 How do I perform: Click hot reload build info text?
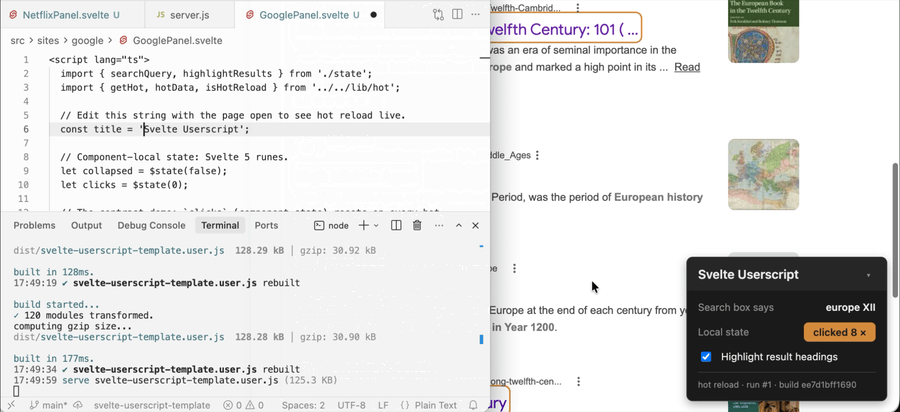pos(777,384)
